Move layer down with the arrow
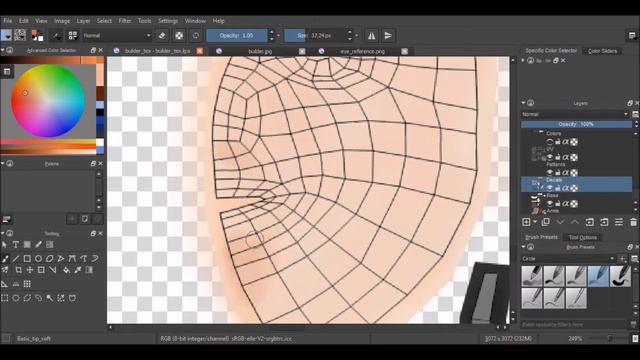The image size is (640, 360). (560, 222)
